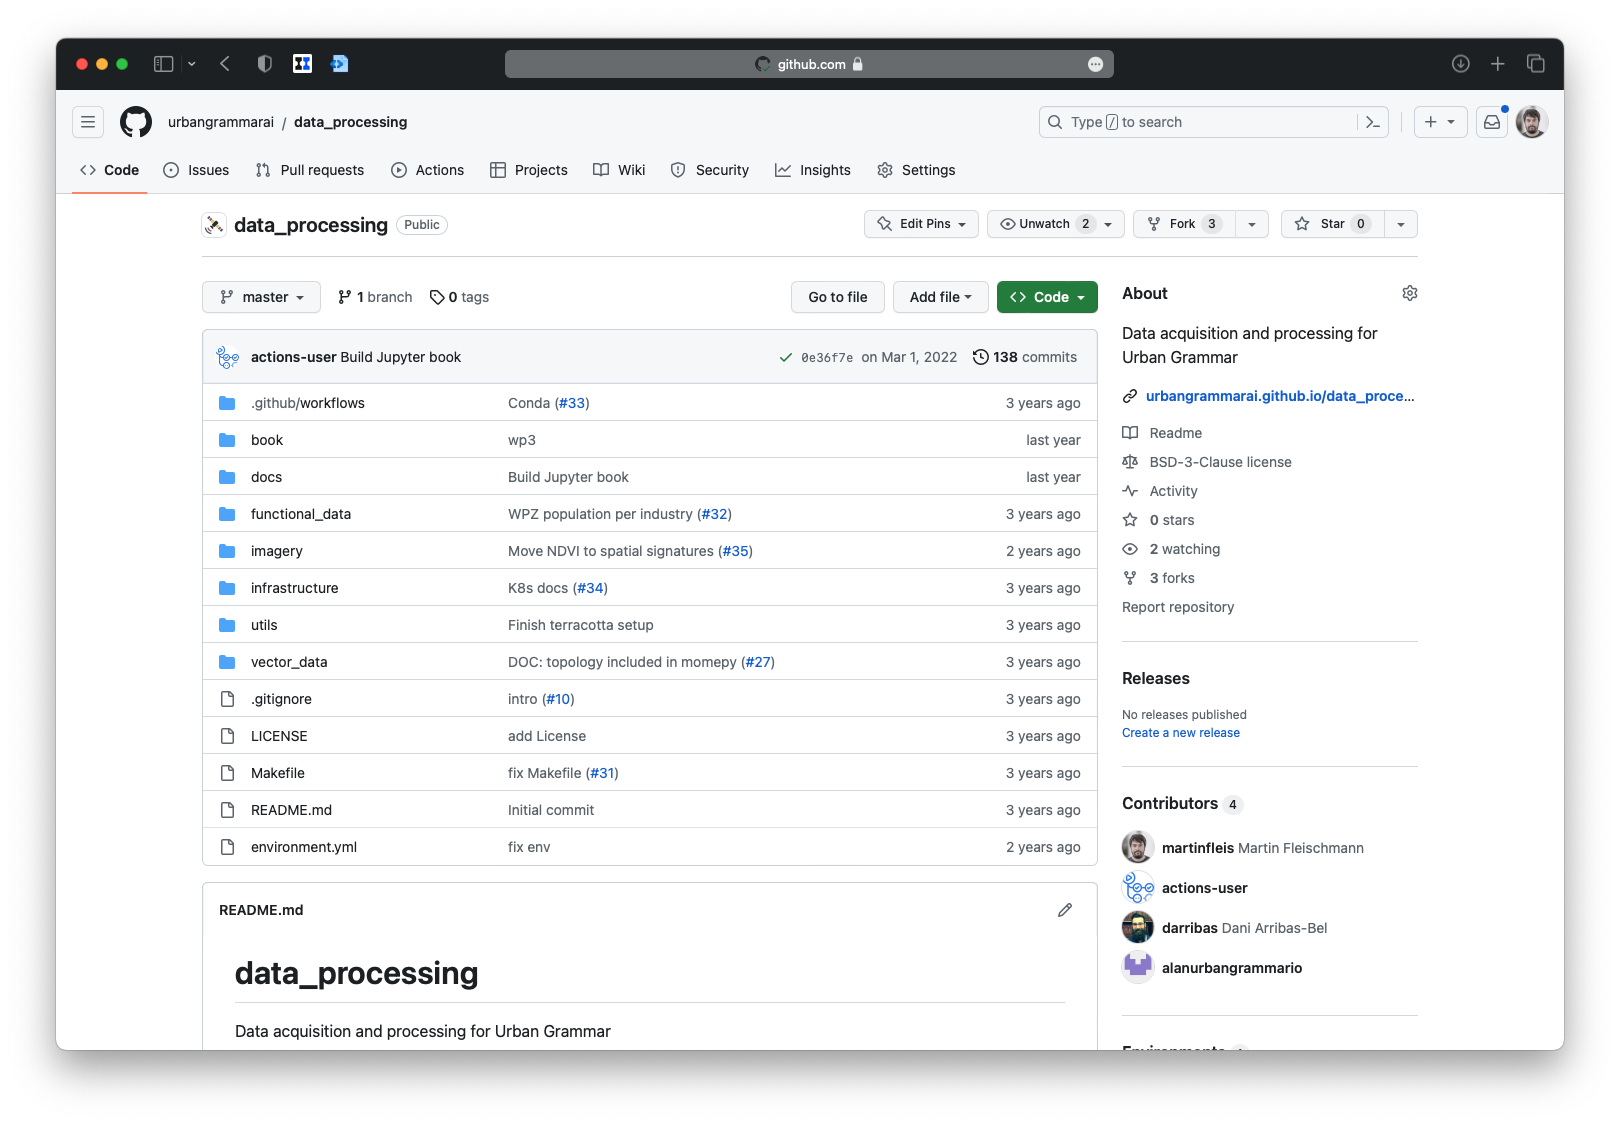The height and width of the screenshot is (1124, 1620).
Task: Click the Safari sidebar toggle icon
Action: coord(164,64)
